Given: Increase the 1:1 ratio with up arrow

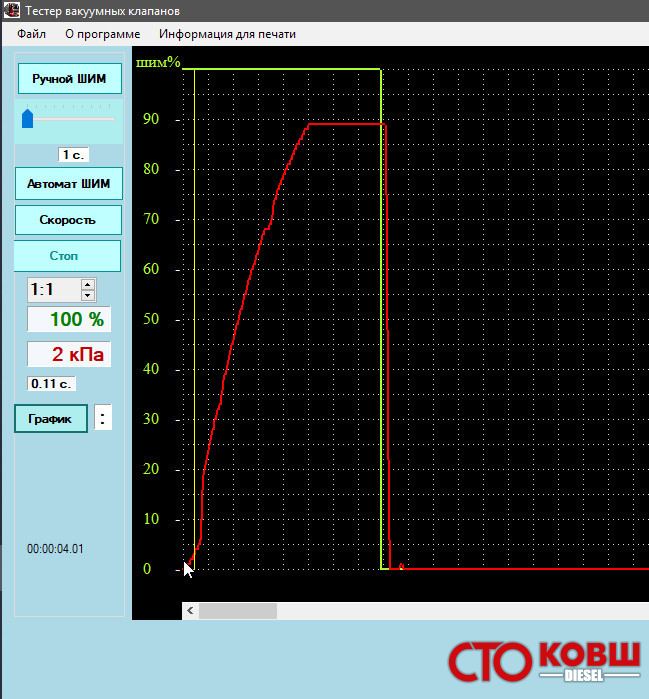Looking at the screenshot, I should [x=88, y=284].
